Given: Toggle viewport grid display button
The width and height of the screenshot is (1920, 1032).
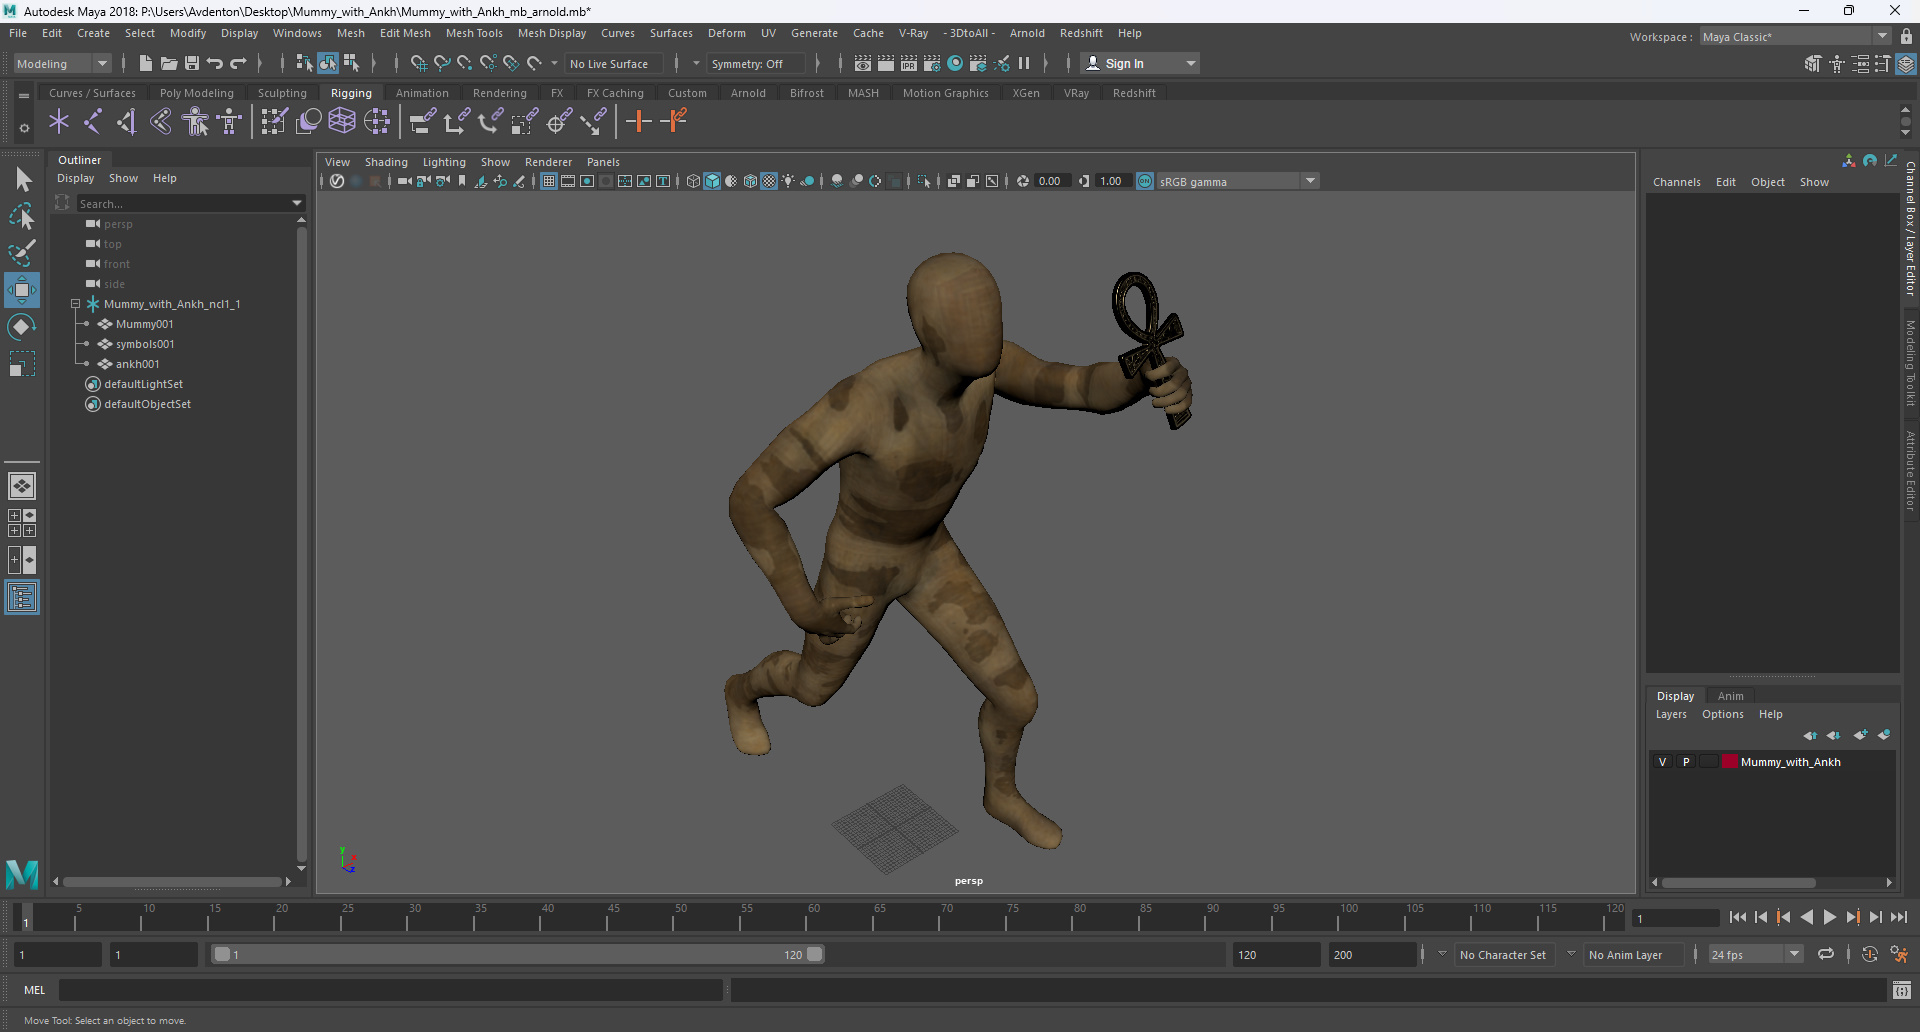Looking at the screenshot, I should click(x=549, y=181).
